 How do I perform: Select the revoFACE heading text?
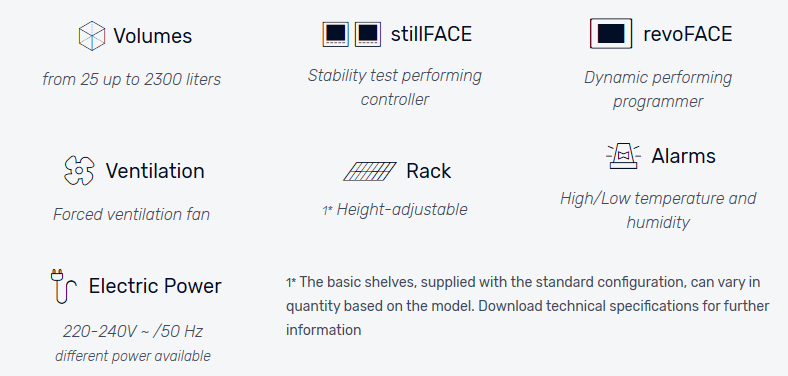pos(687,34)
